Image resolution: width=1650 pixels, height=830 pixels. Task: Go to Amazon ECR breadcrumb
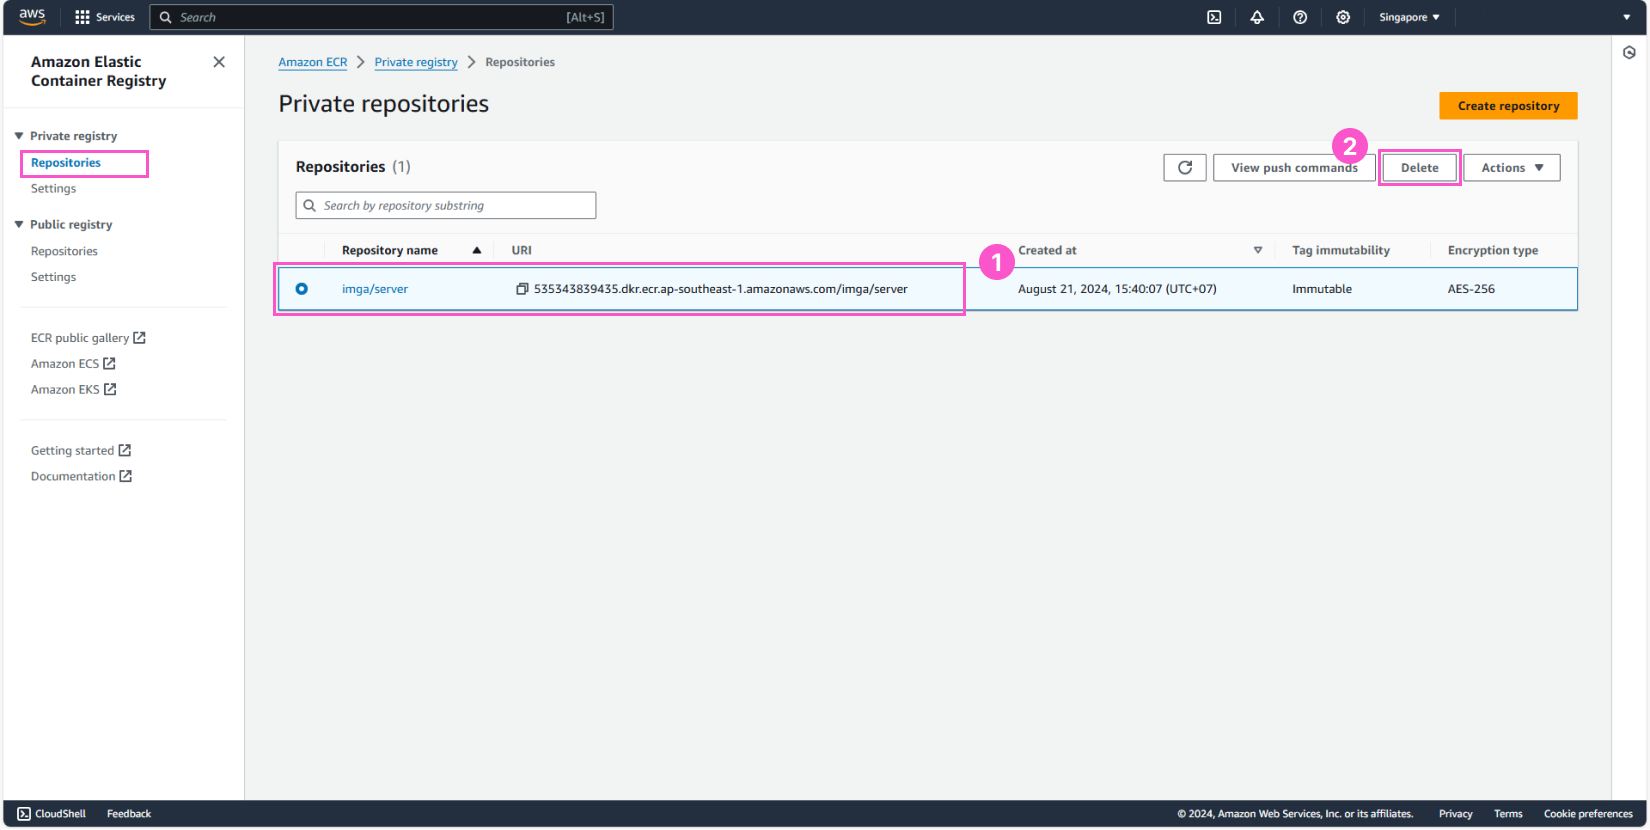click(x=313, y=62)
